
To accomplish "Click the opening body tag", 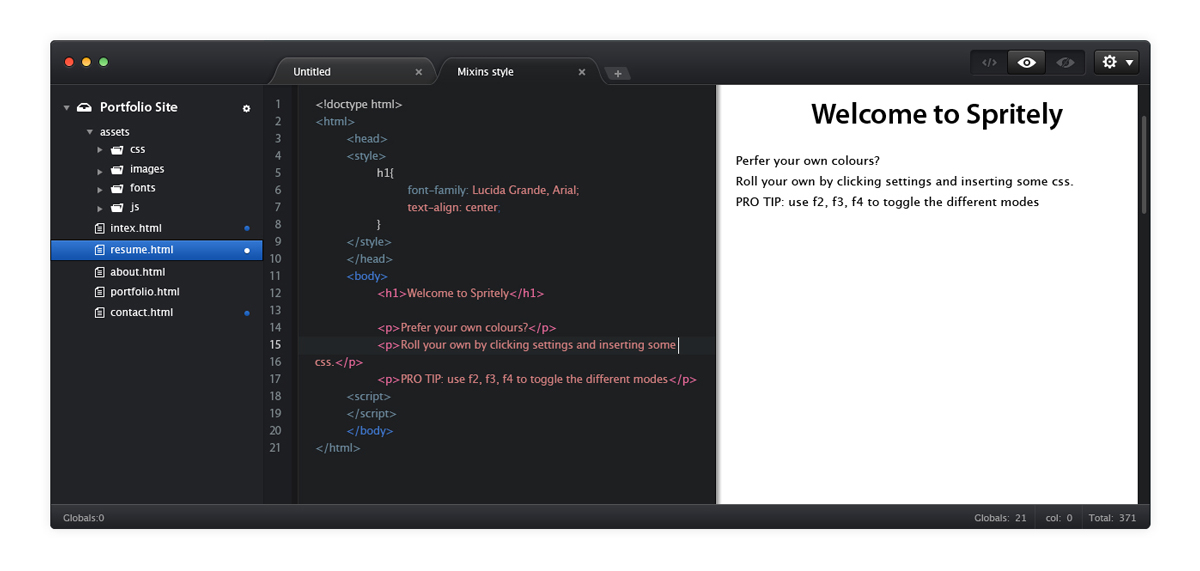I will (367, 276).
